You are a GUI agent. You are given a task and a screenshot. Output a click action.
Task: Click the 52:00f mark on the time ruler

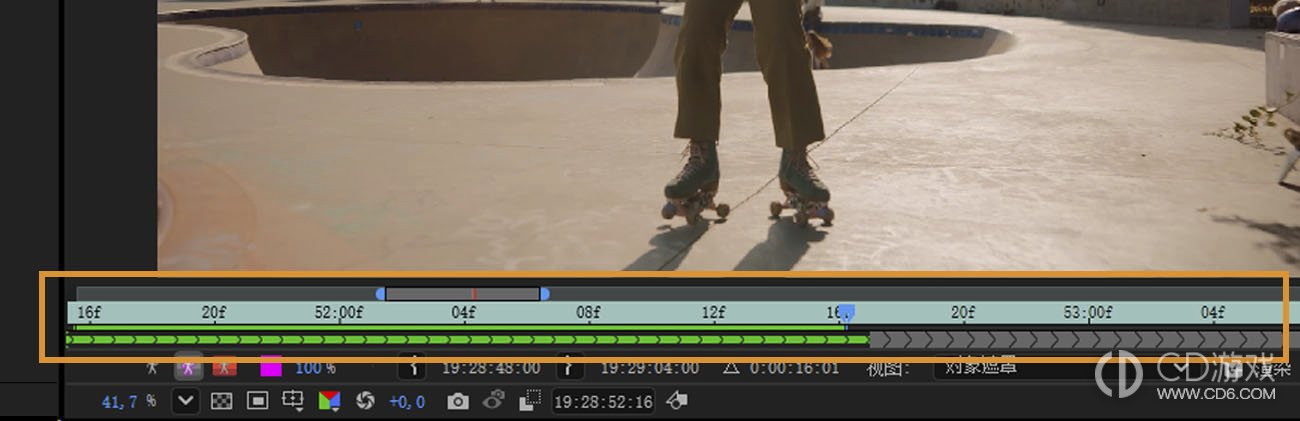click(x=339, y=313)
